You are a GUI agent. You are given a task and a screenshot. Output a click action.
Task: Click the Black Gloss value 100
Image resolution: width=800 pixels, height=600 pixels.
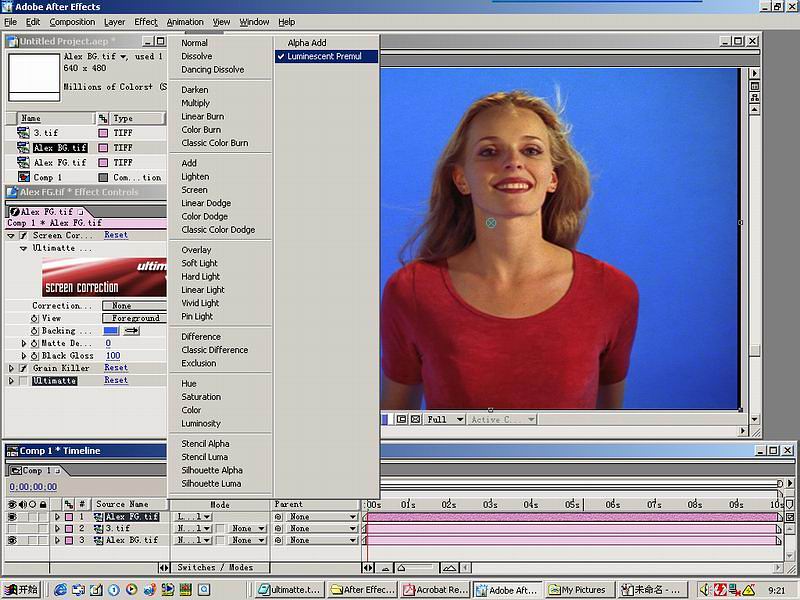pos(113,356)
